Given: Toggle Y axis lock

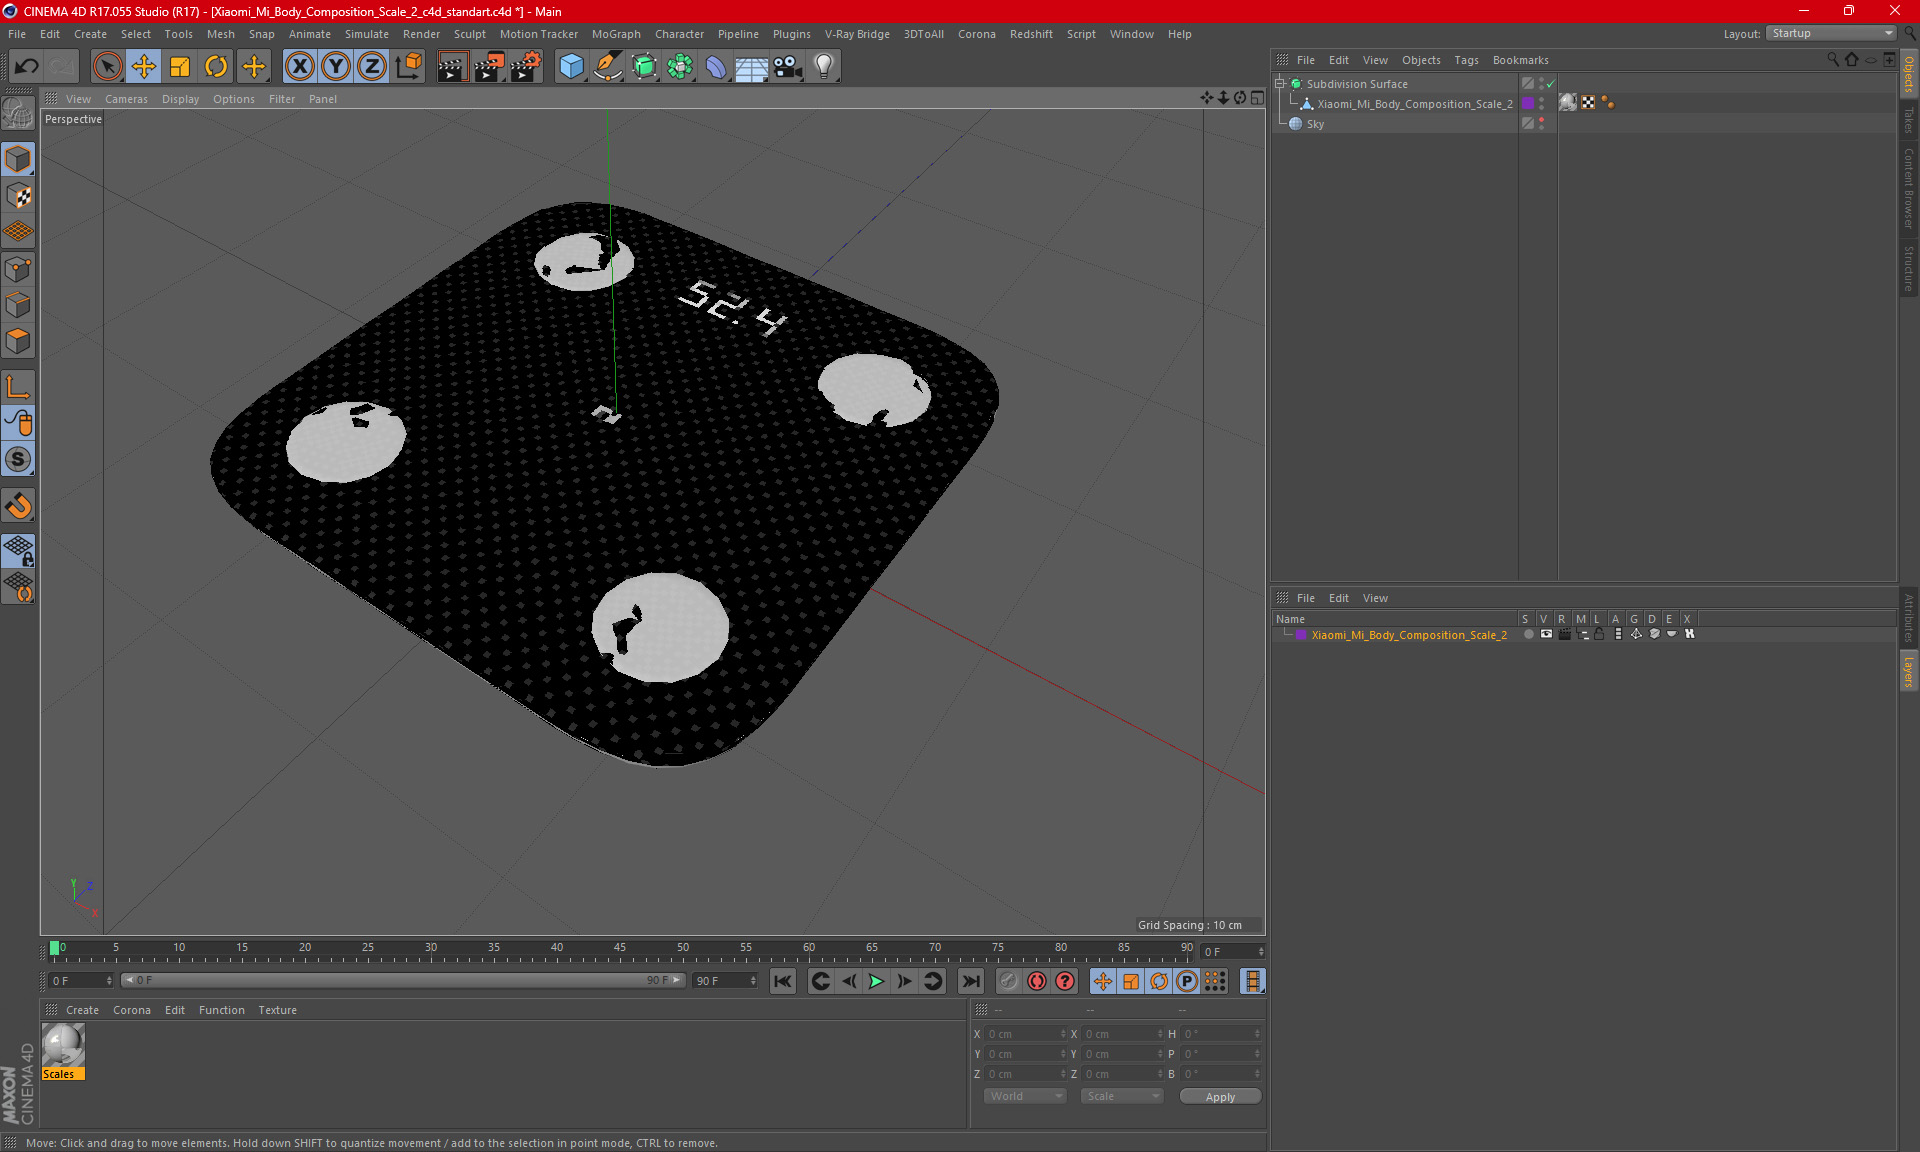Looking at the screenshot, I should (336, 67).
